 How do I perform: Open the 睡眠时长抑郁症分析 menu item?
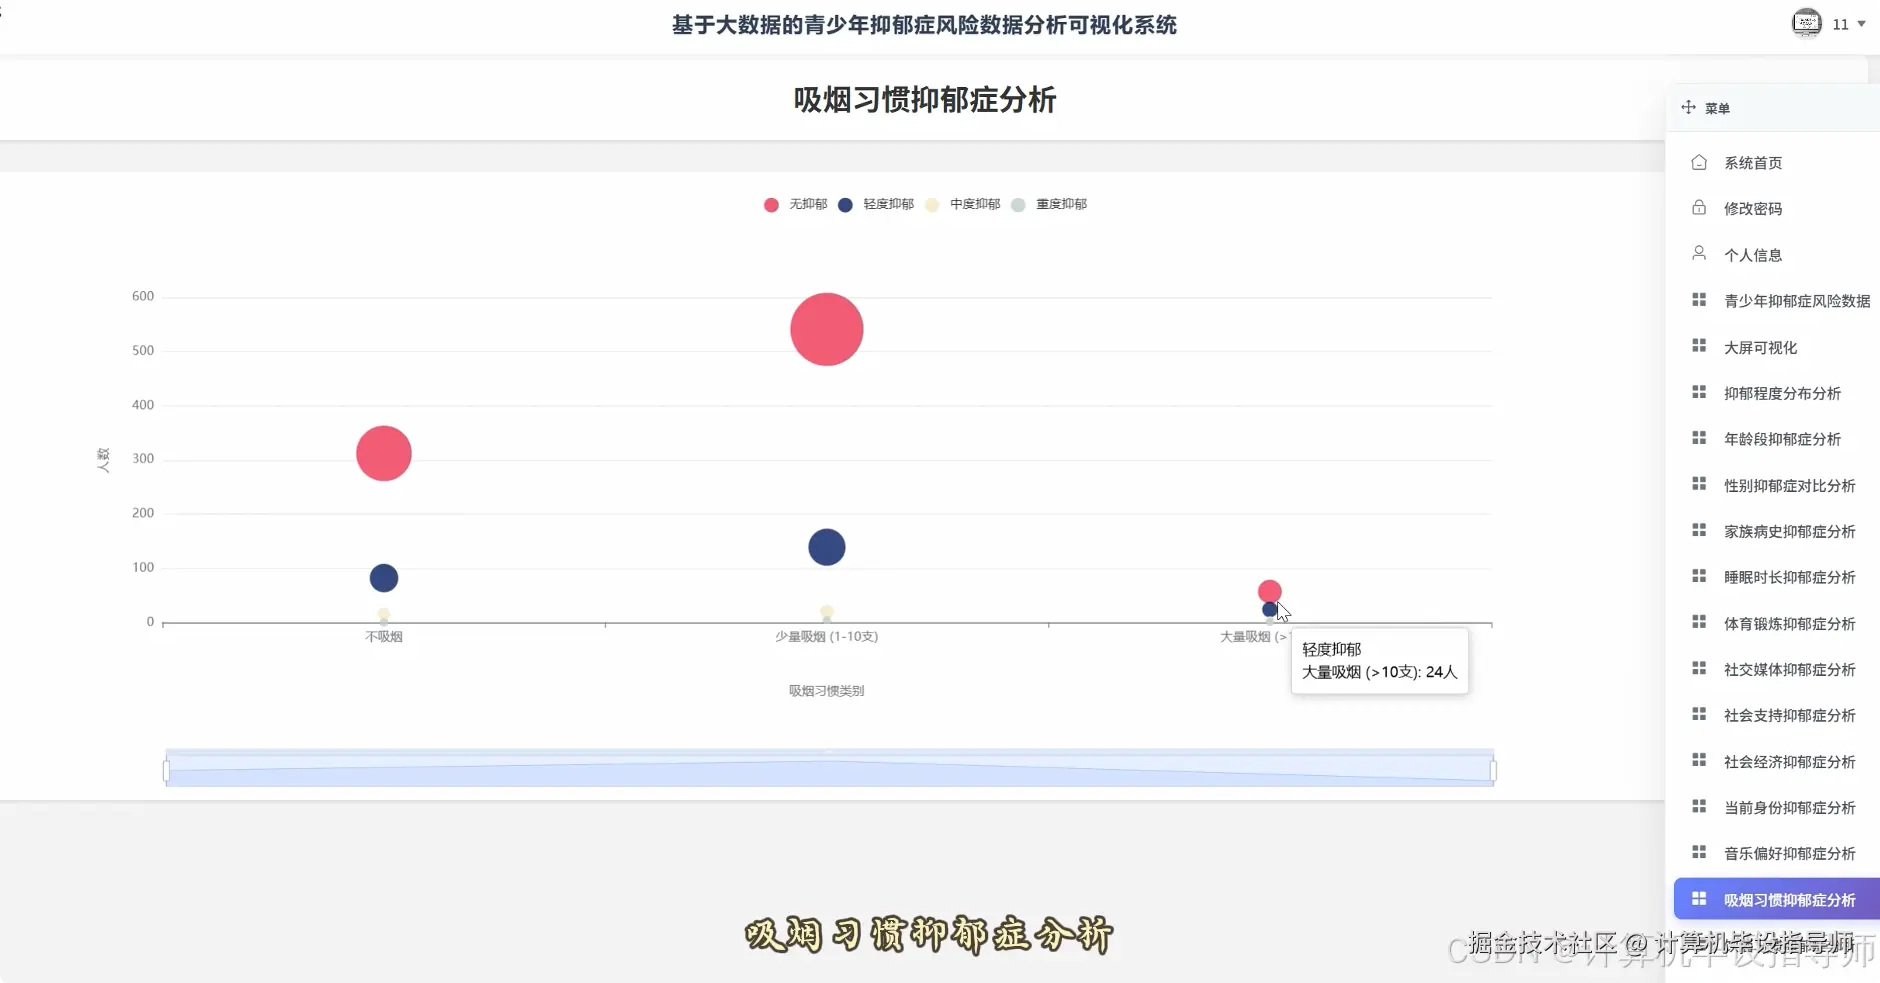coord(1789,576)
